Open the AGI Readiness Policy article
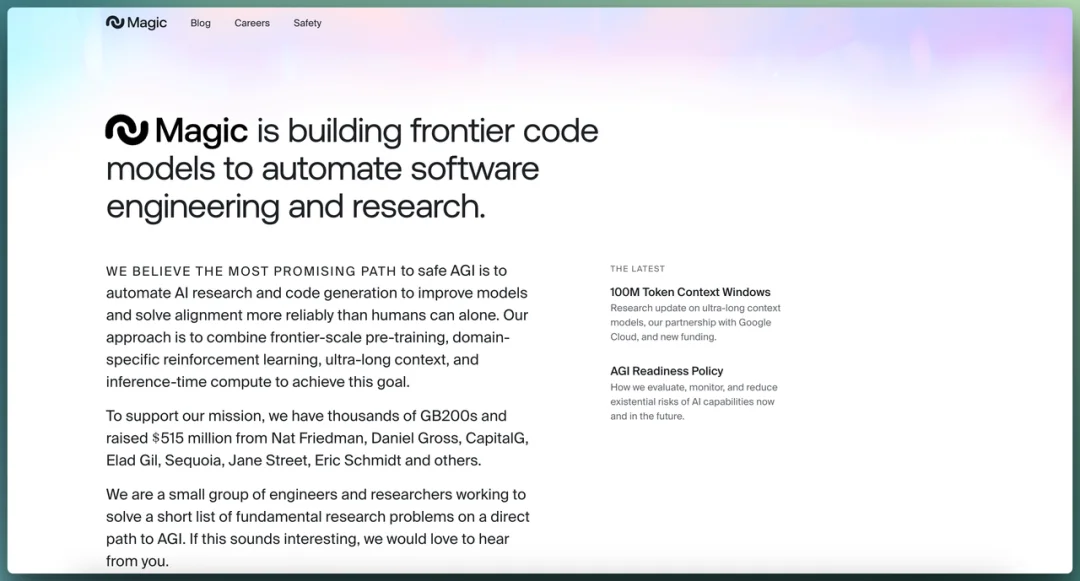This screenshot has width=1080, height=581. pos(667,371)
